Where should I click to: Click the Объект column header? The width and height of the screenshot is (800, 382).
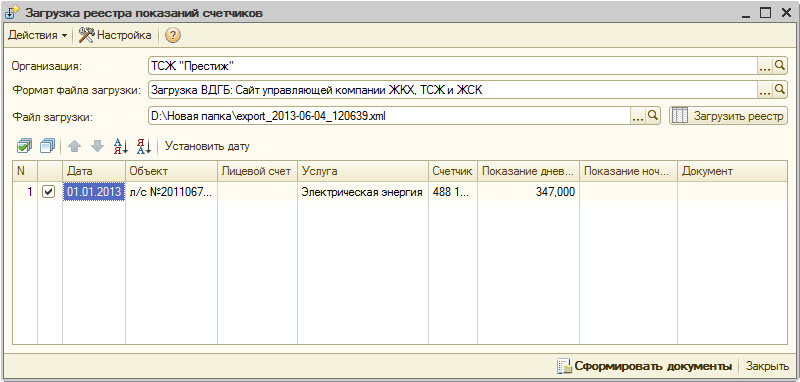(171, 171)
